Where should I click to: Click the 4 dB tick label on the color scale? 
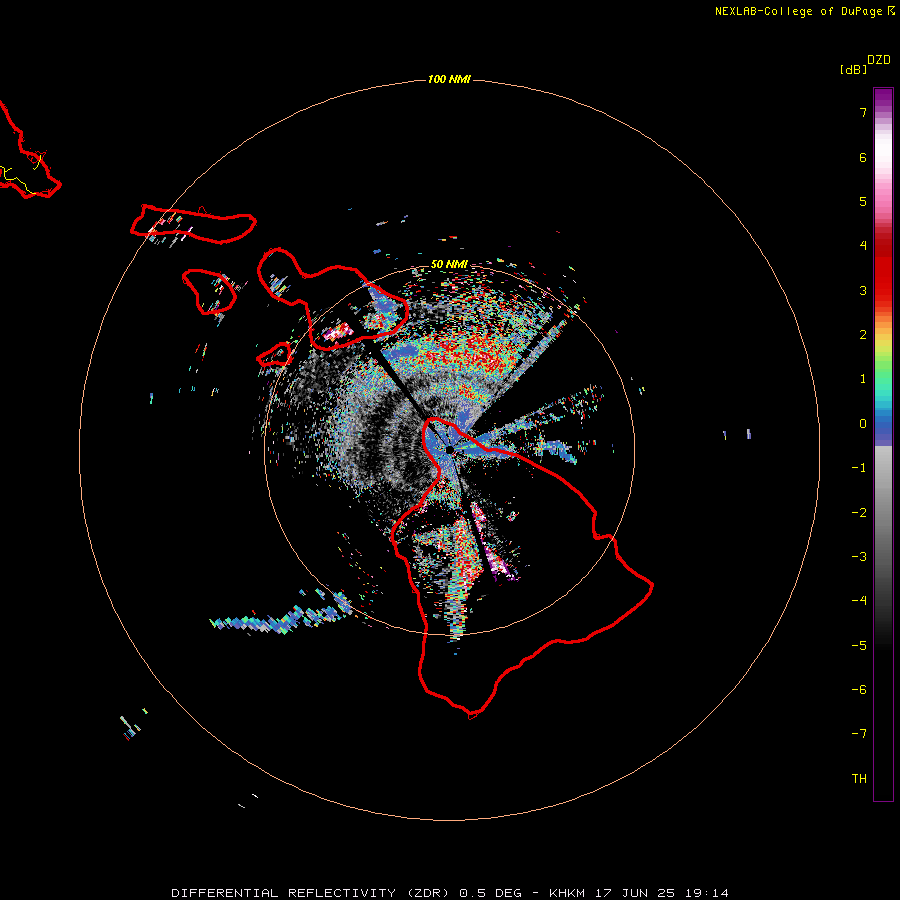pos(863,246)
